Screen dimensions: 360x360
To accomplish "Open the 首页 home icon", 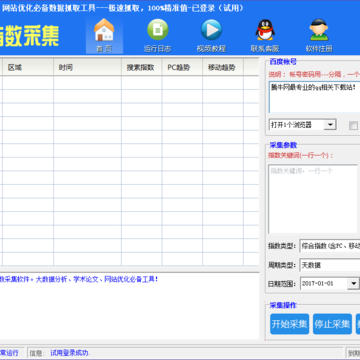I will coord(104,35).
